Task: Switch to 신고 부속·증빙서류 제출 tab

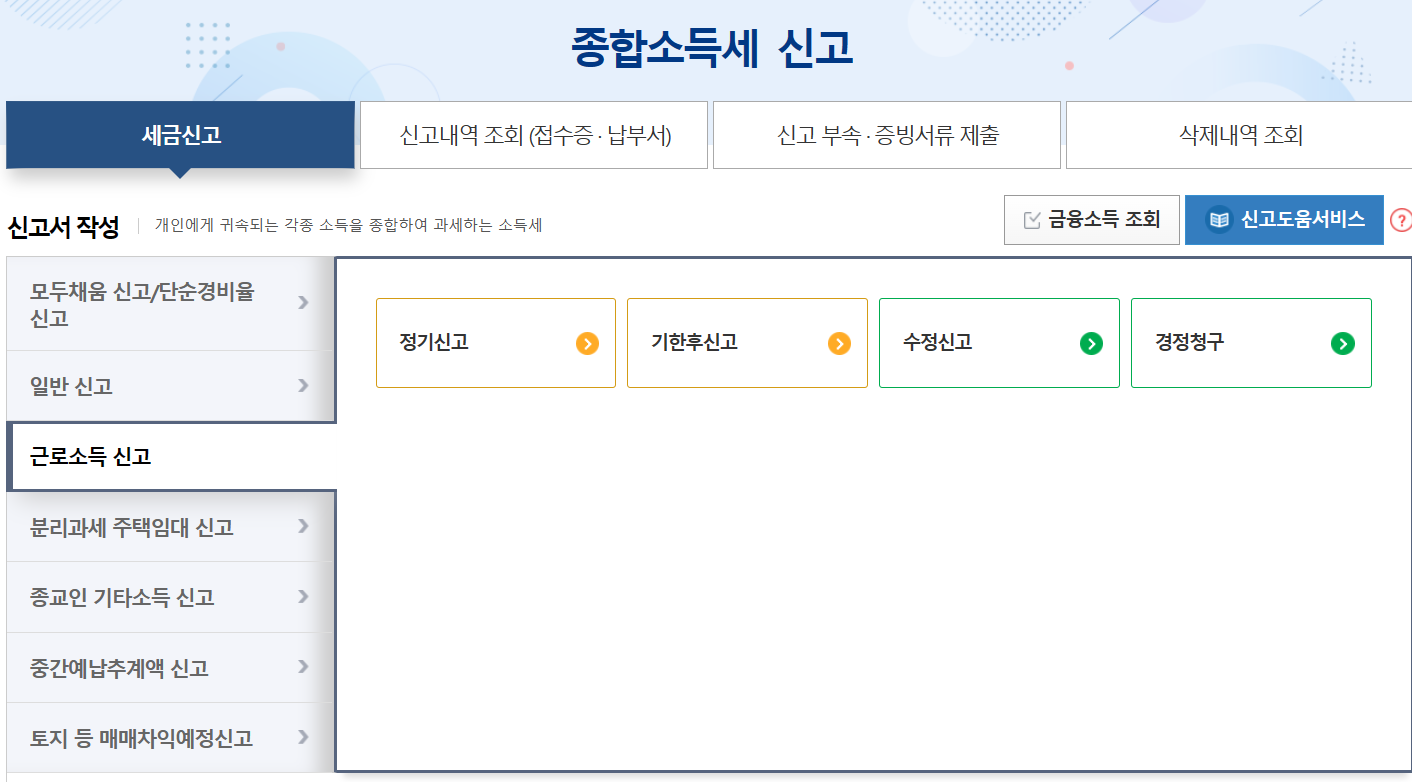Action: [887, 135]
